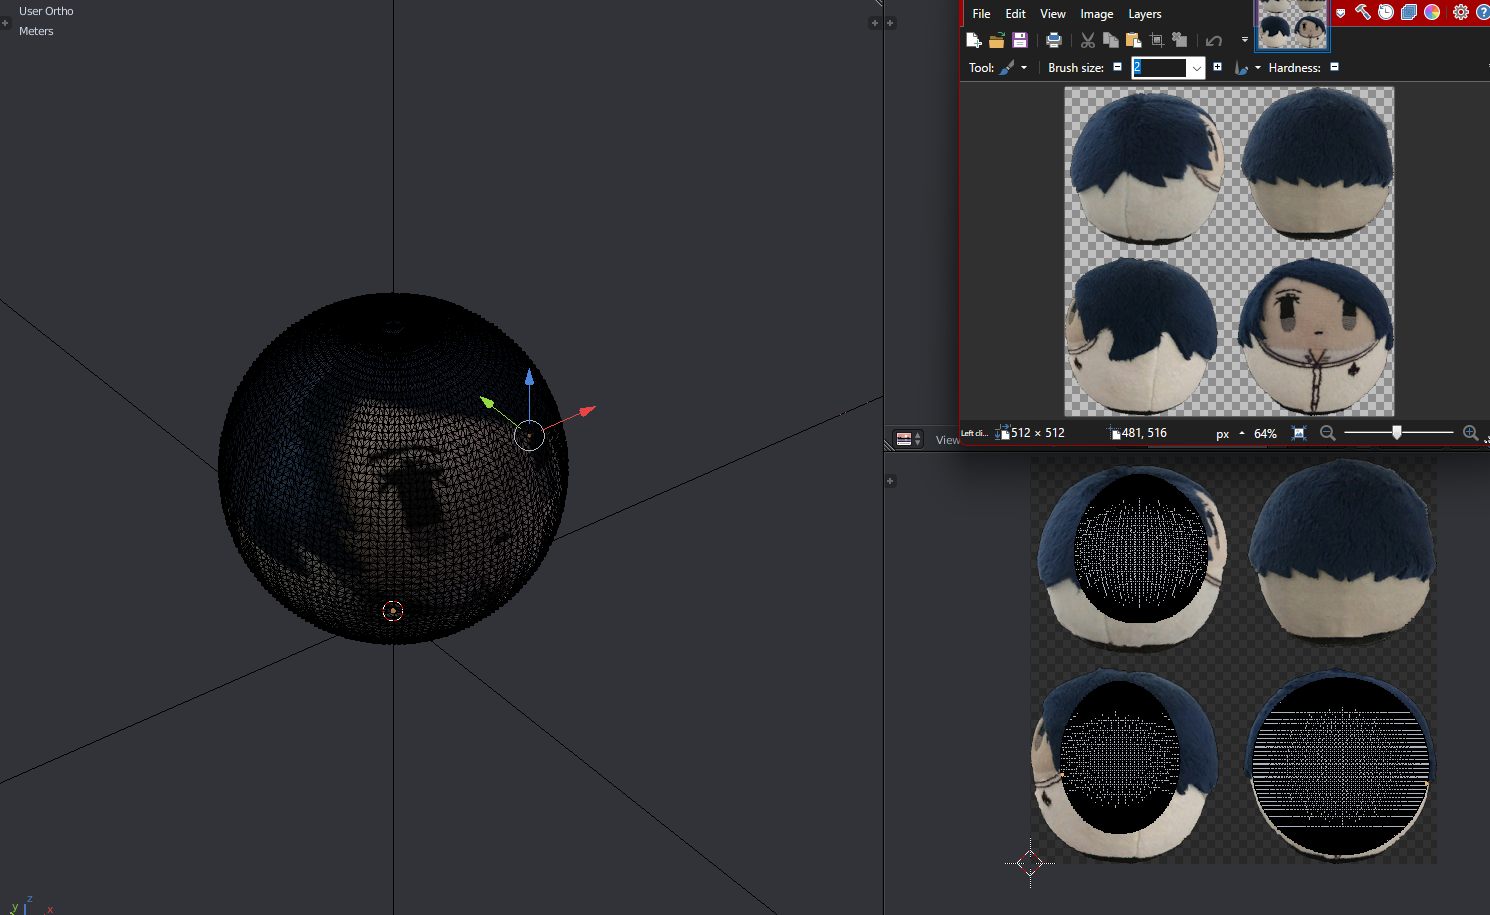
Task: Click the zoom in magnifier icon
Action: click(x=1470, y=433)
